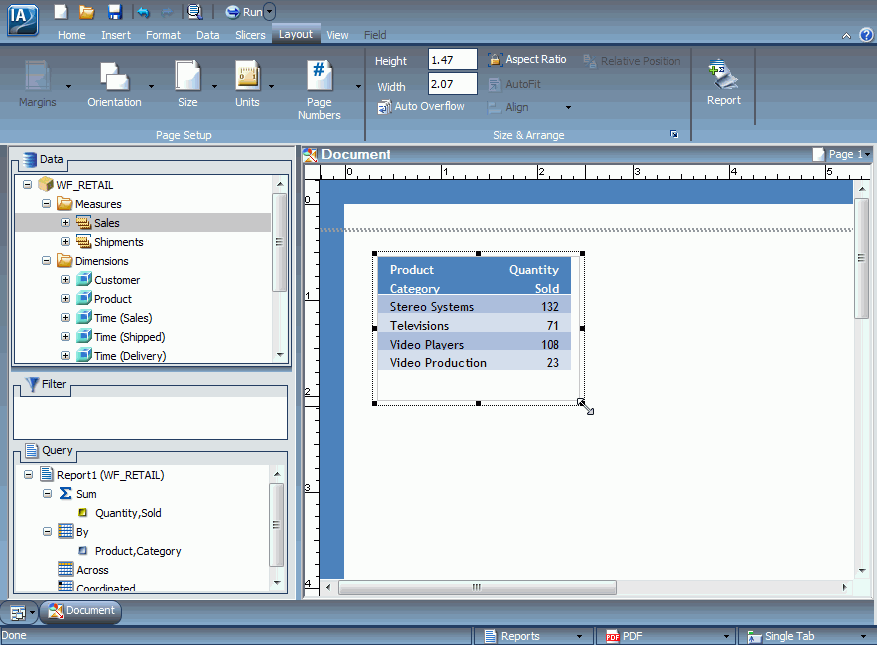Image resolution: width=877 pixels, height=645 pixels.
Task: Click the document horizontal scrollbar thumb
Action: click(477, 587)
